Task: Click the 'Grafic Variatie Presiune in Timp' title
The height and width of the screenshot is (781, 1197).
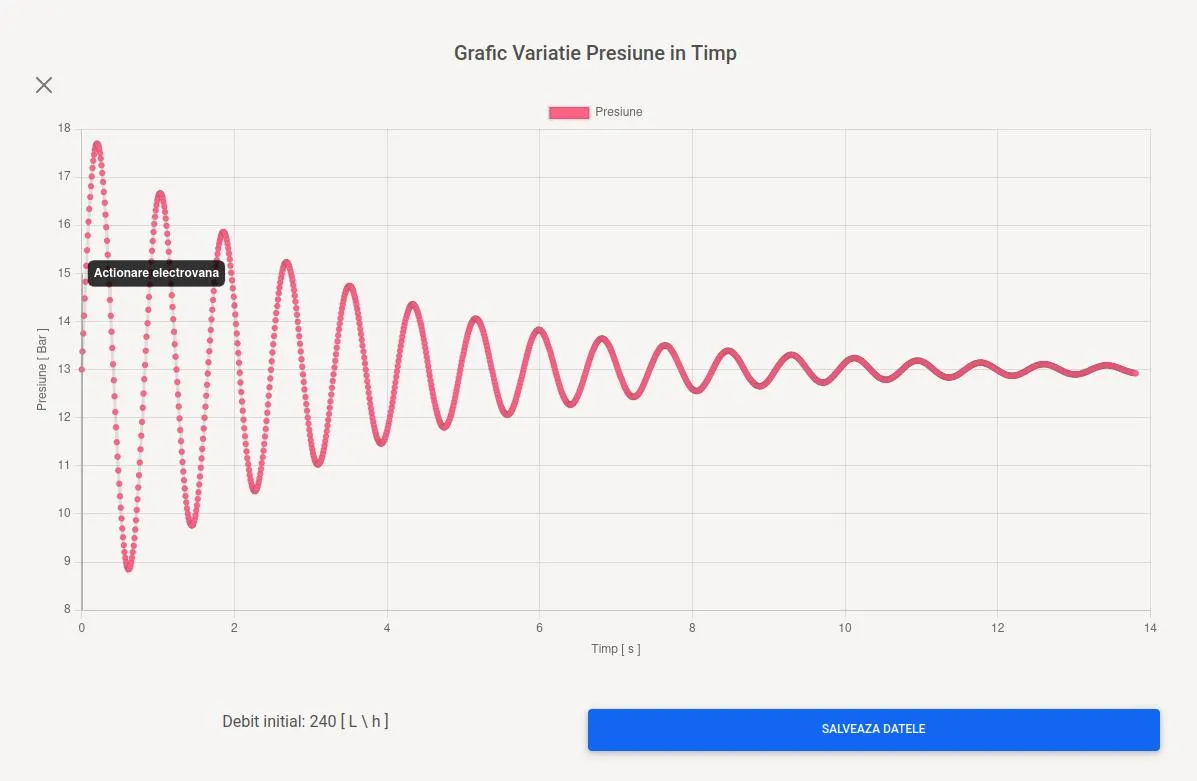Action: point(595,53)
